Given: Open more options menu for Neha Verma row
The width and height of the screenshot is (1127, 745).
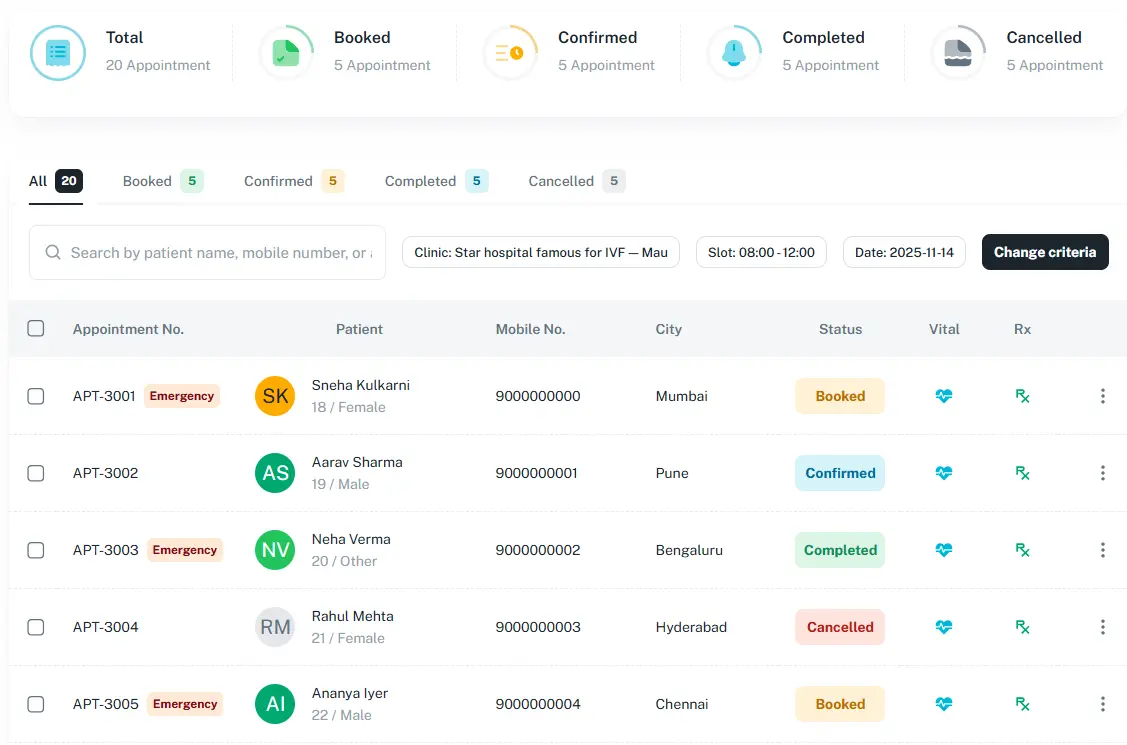Looking at the screenshot, I should (x=1103, y=550).
